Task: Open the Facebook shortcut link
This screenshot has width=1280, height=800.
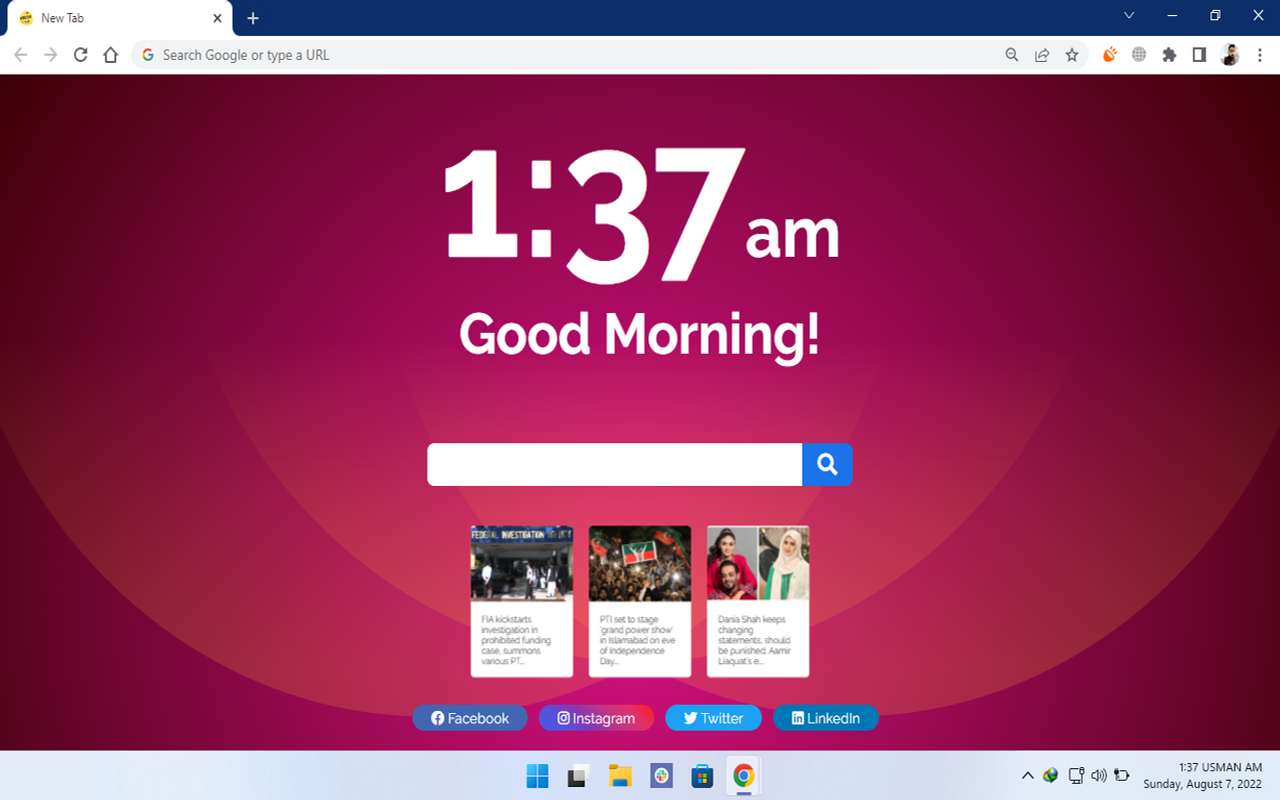Action: click(470, 718)
